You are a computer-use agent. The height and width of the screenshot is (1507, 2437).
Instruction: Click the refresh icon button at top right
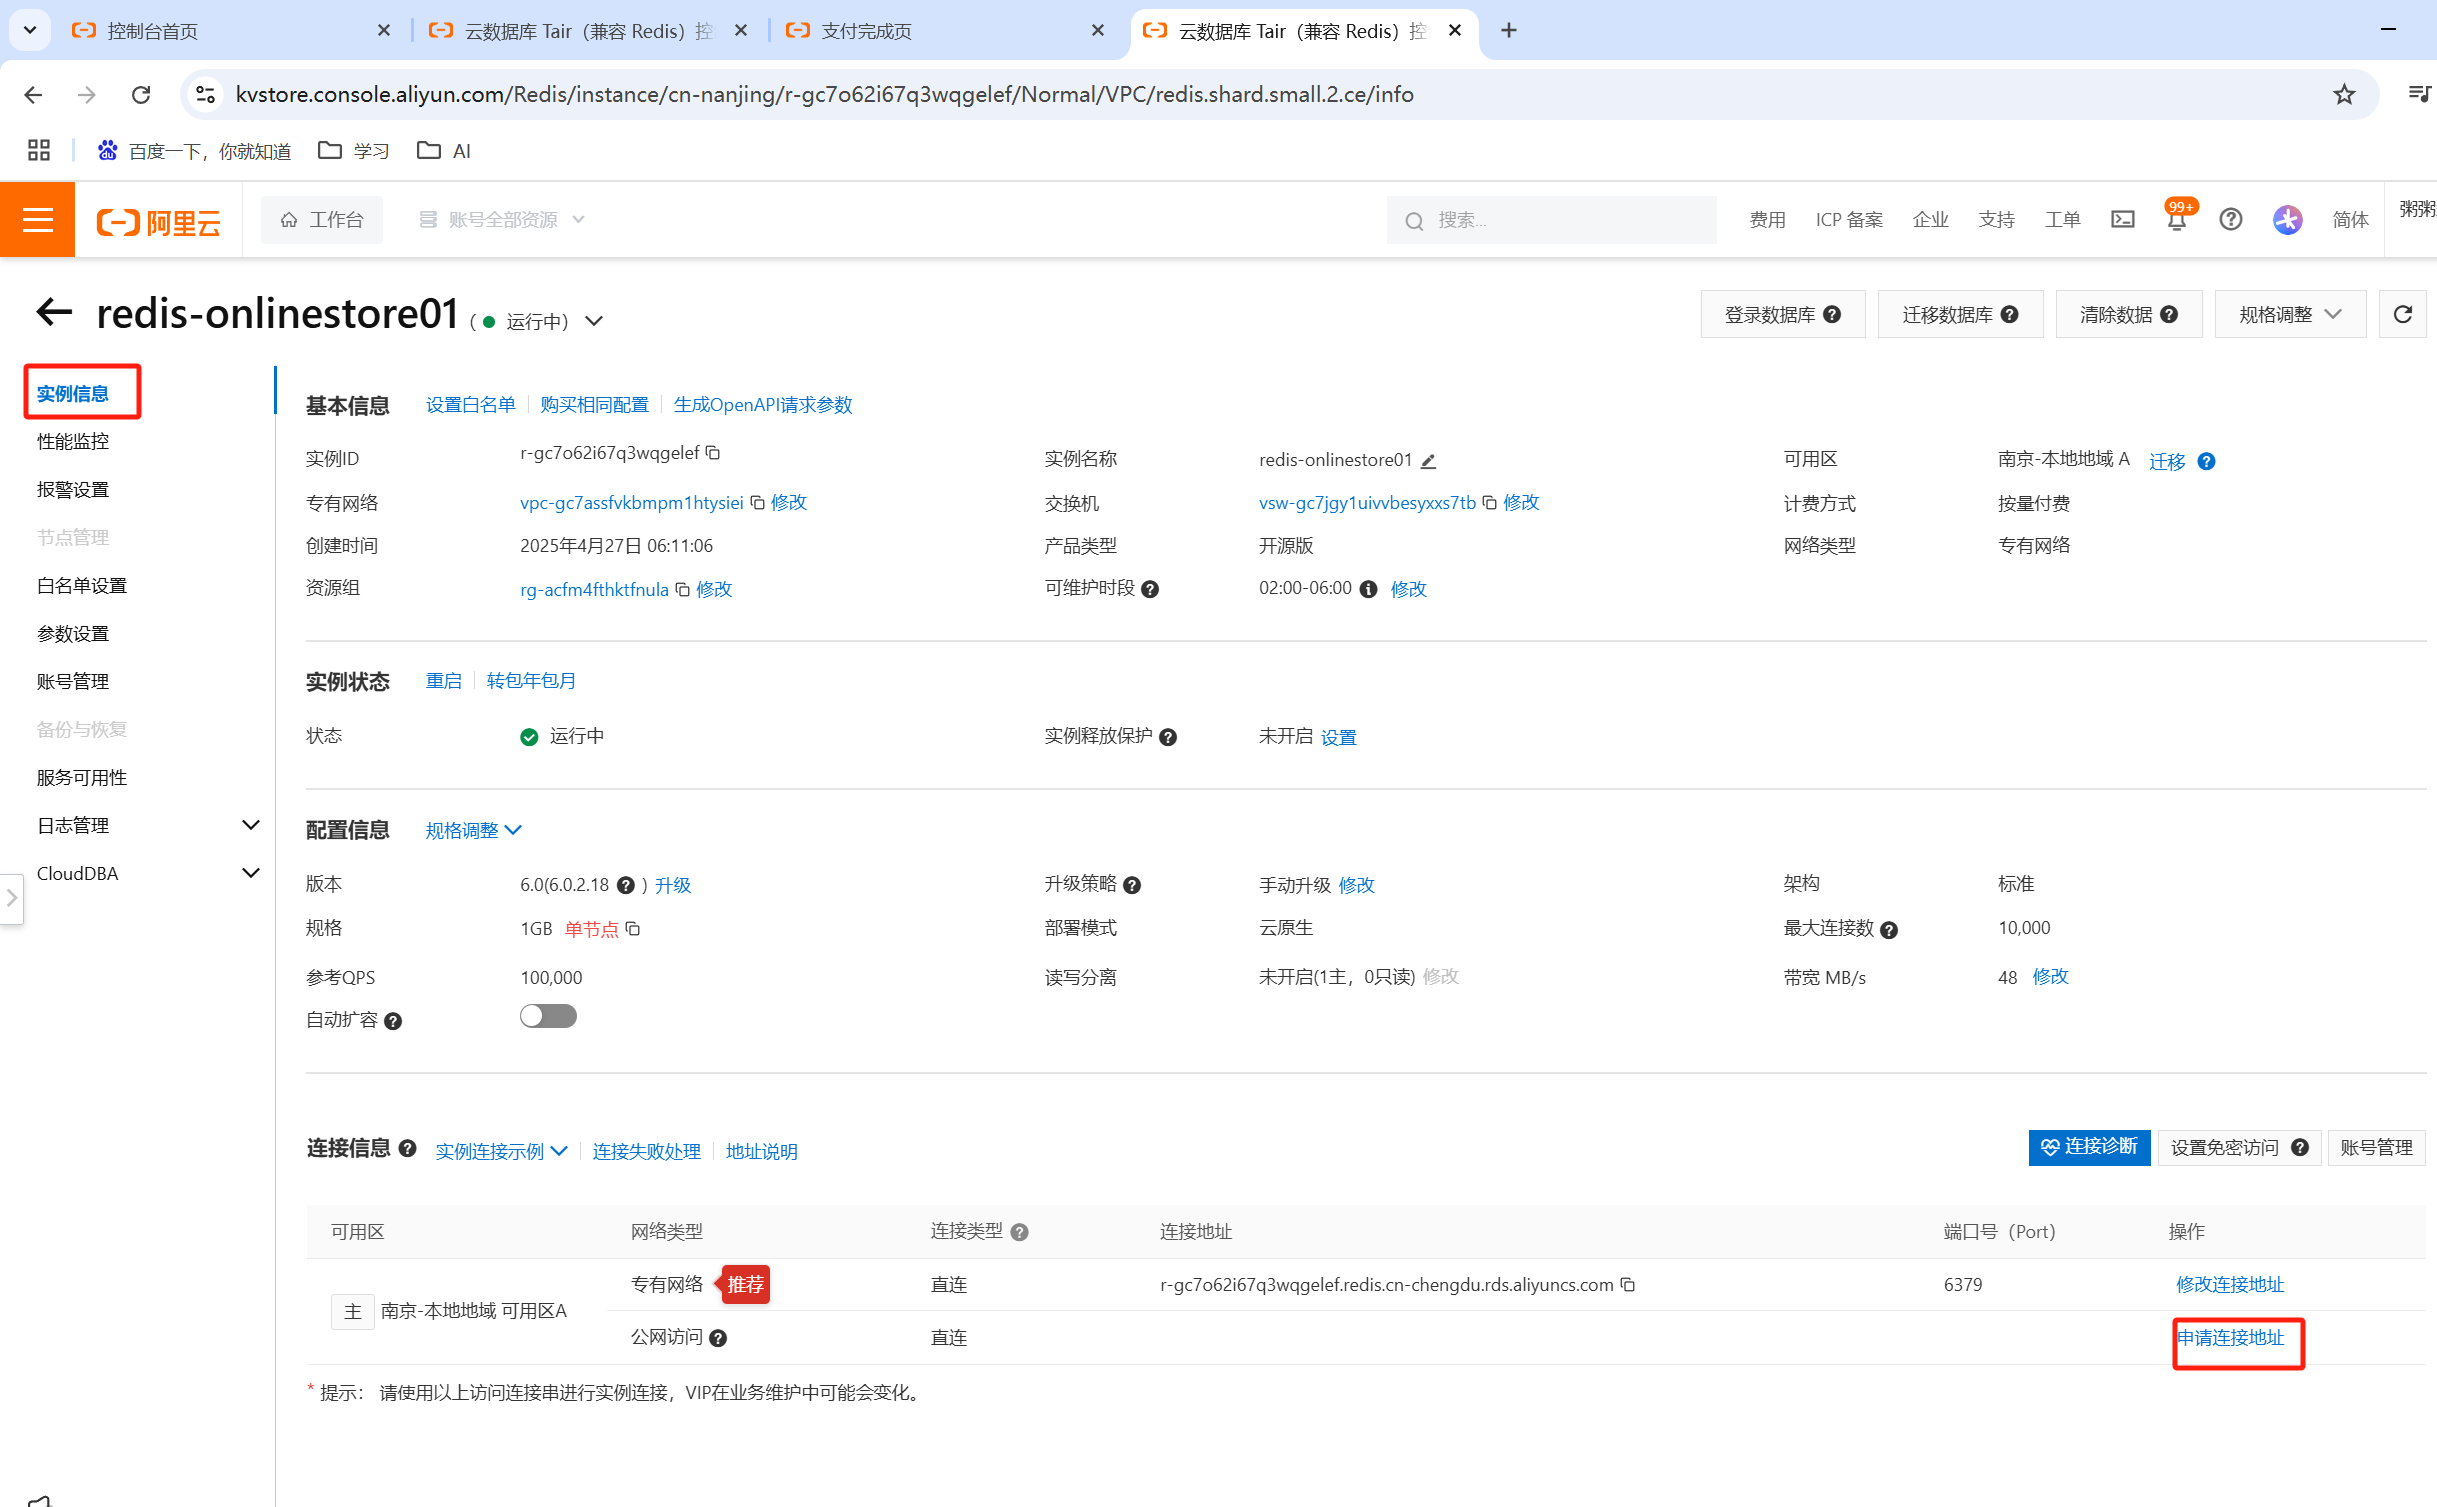pyautogui.click(x=2402, y=315)
